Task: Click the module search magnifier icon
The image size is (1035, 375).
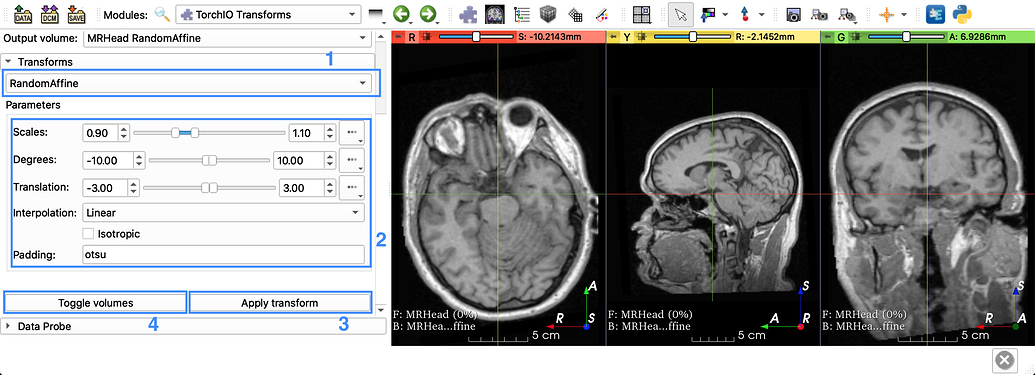Action: 162,14
